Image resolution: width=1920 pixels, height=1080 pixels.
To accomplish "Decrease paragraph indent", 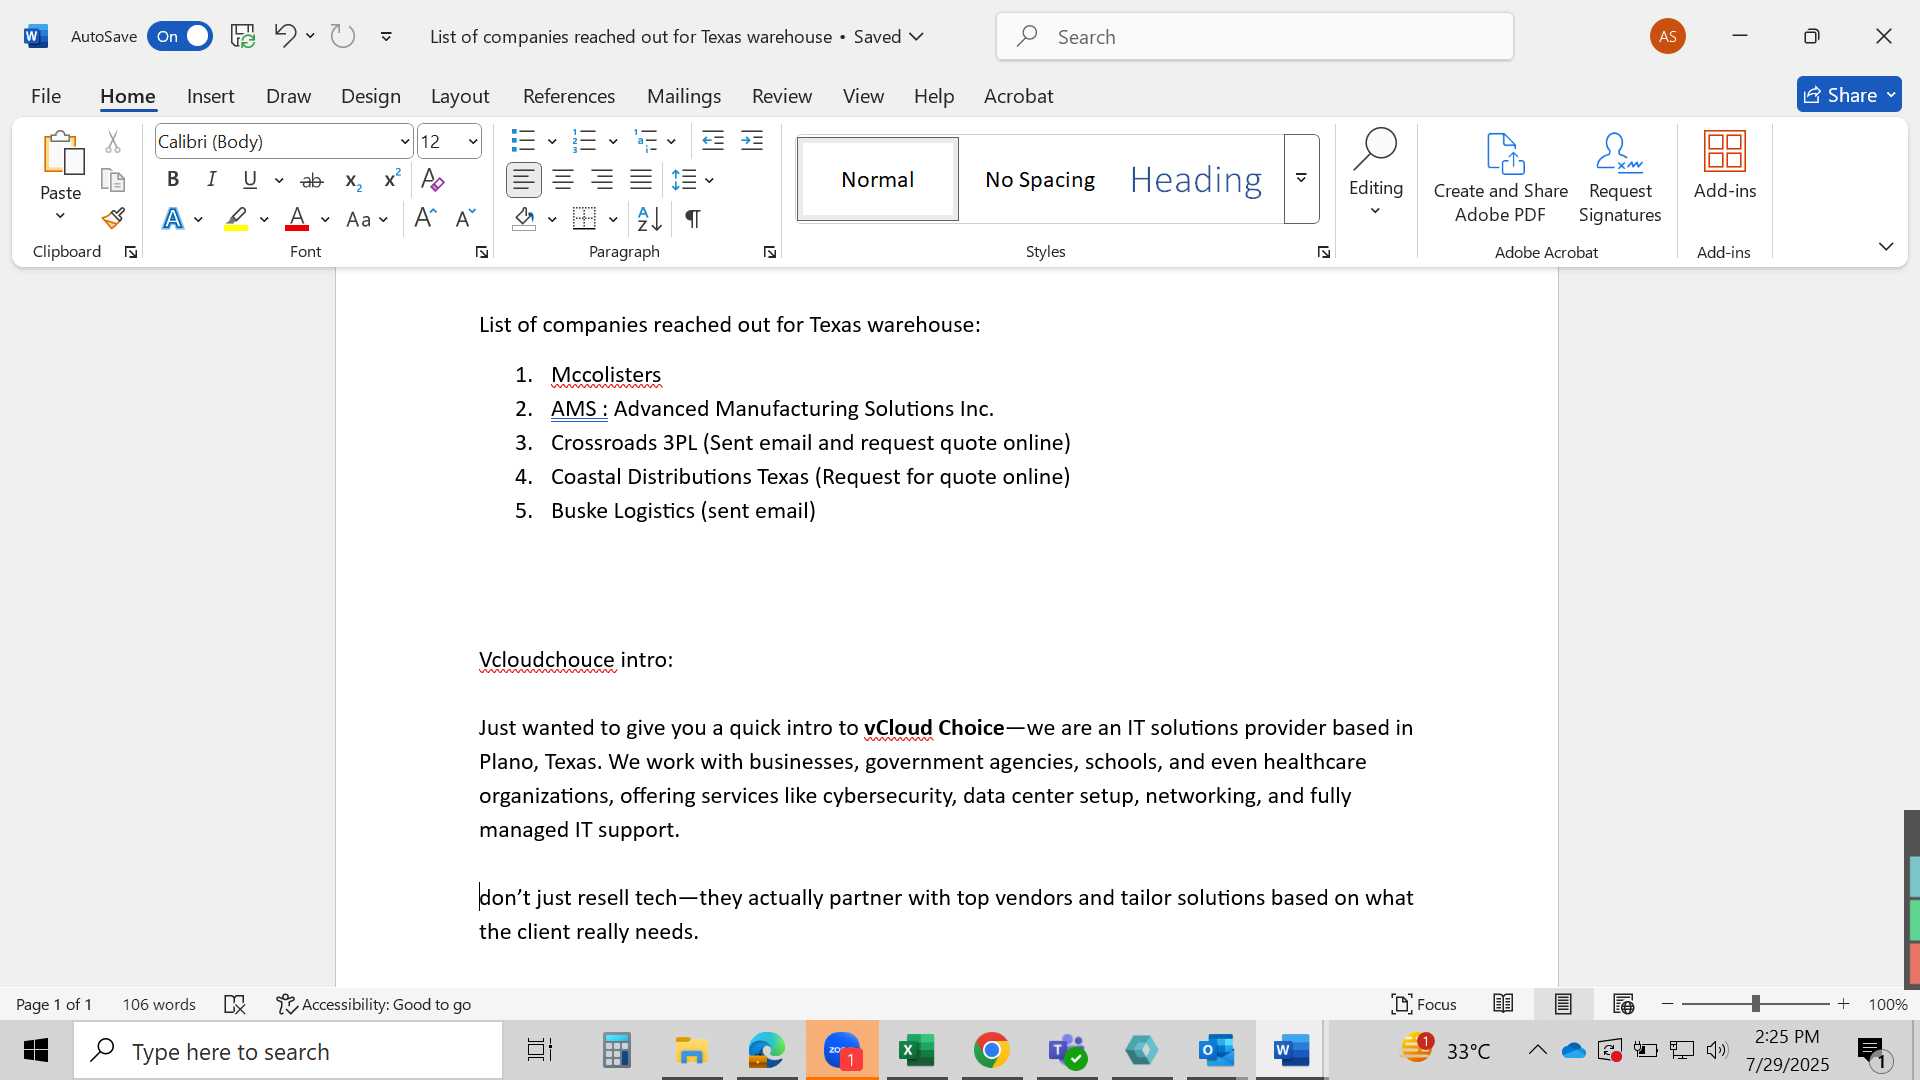I will [713, 141].
